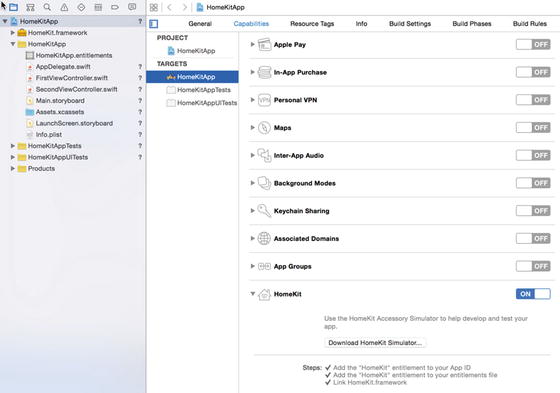This screenshot has height=393, width=560.
Task: Click the In-App Purchase coin stack icon
Action: pos(264,73)
